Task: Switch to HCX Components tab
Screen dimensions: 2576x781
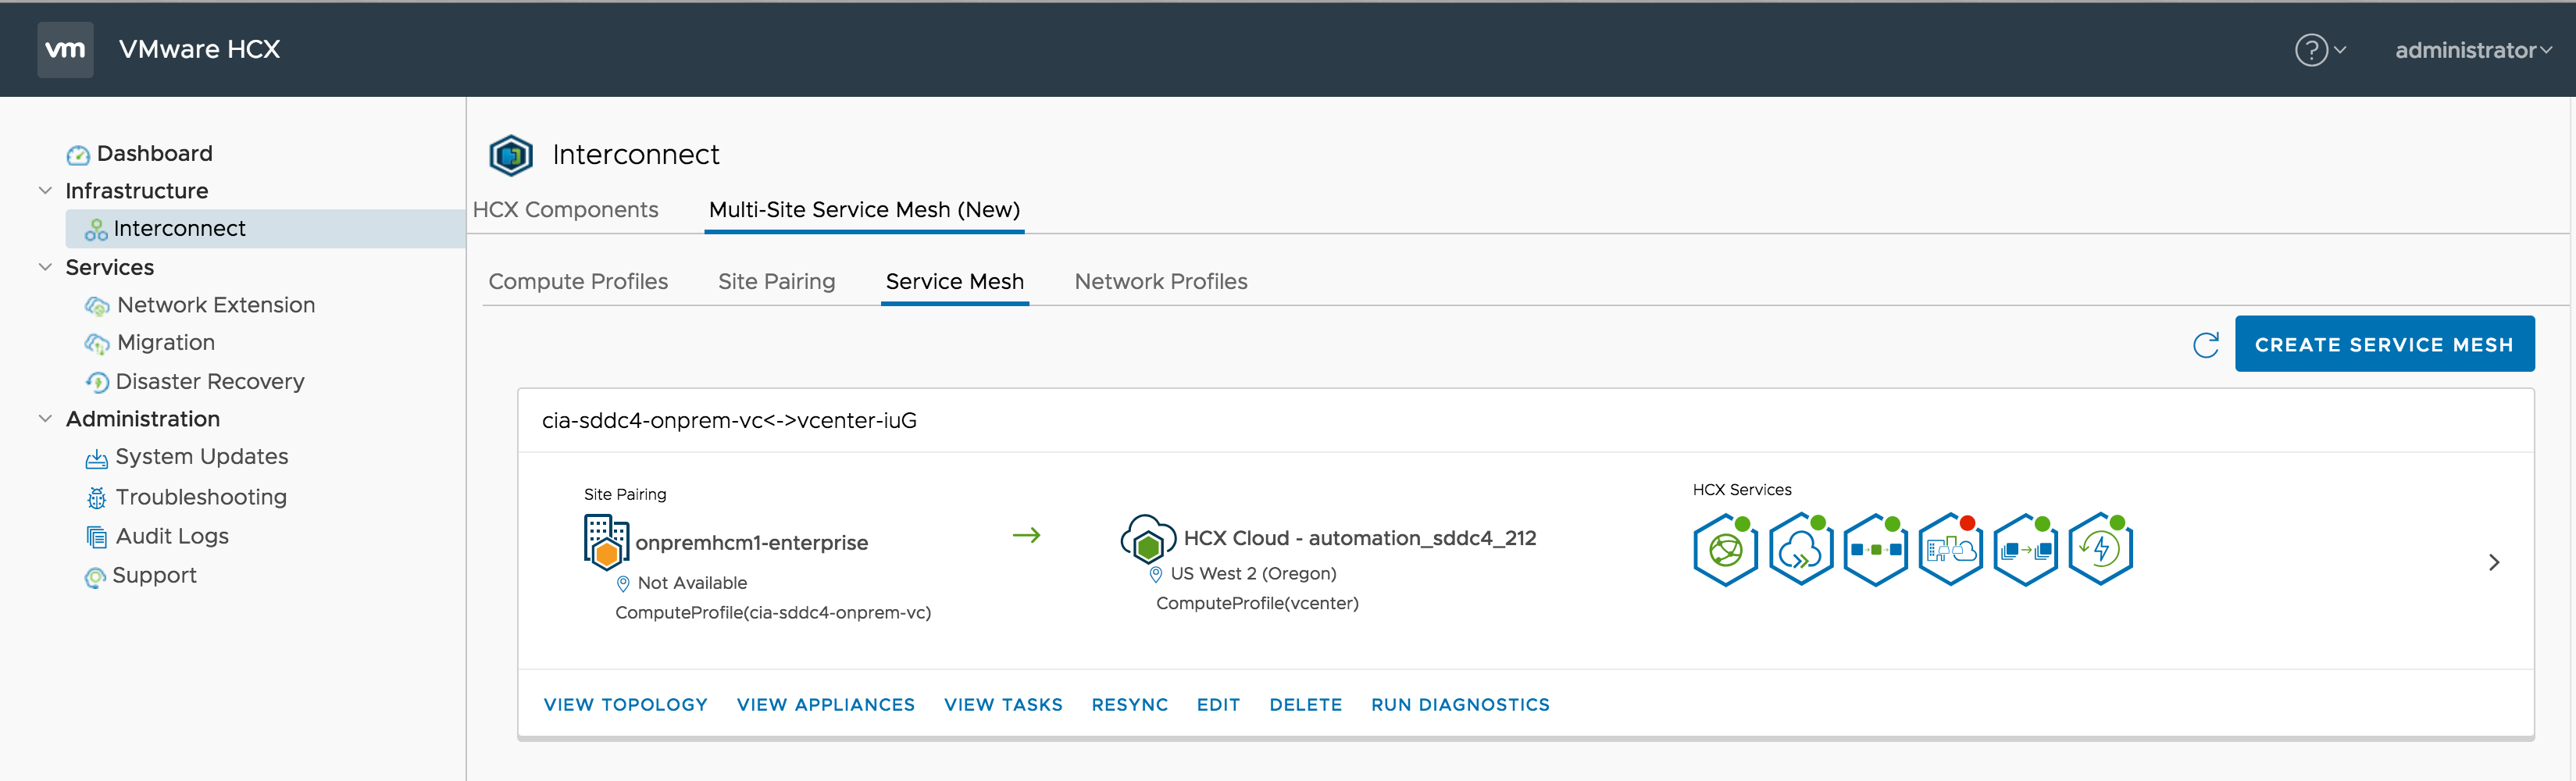Action: 565,210
